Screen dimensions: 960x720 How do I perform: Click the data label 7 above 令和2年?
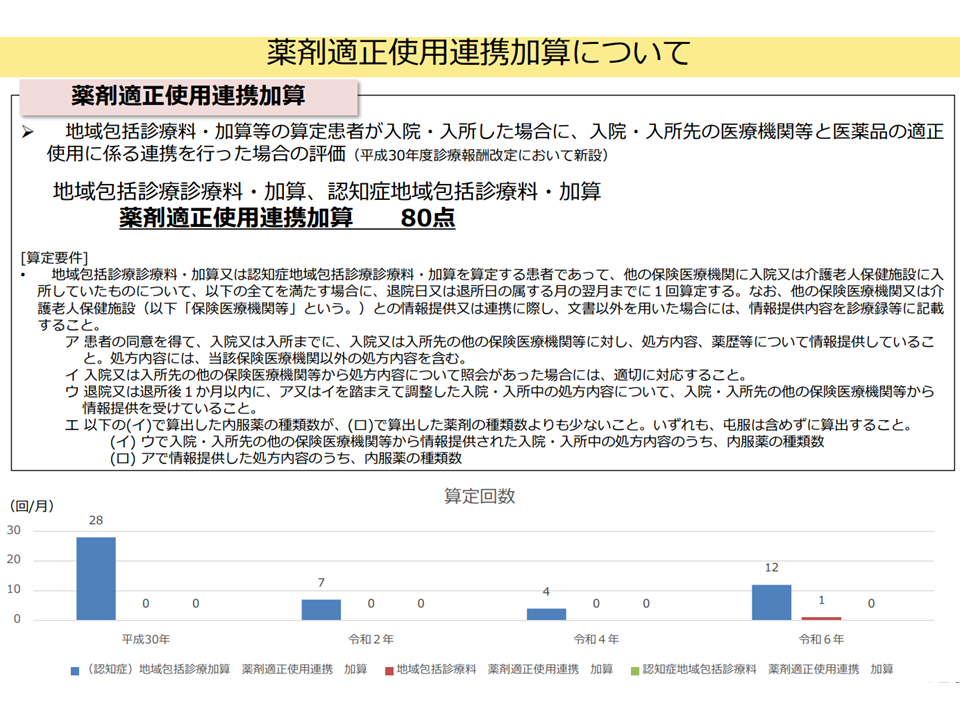pos(321,583)
